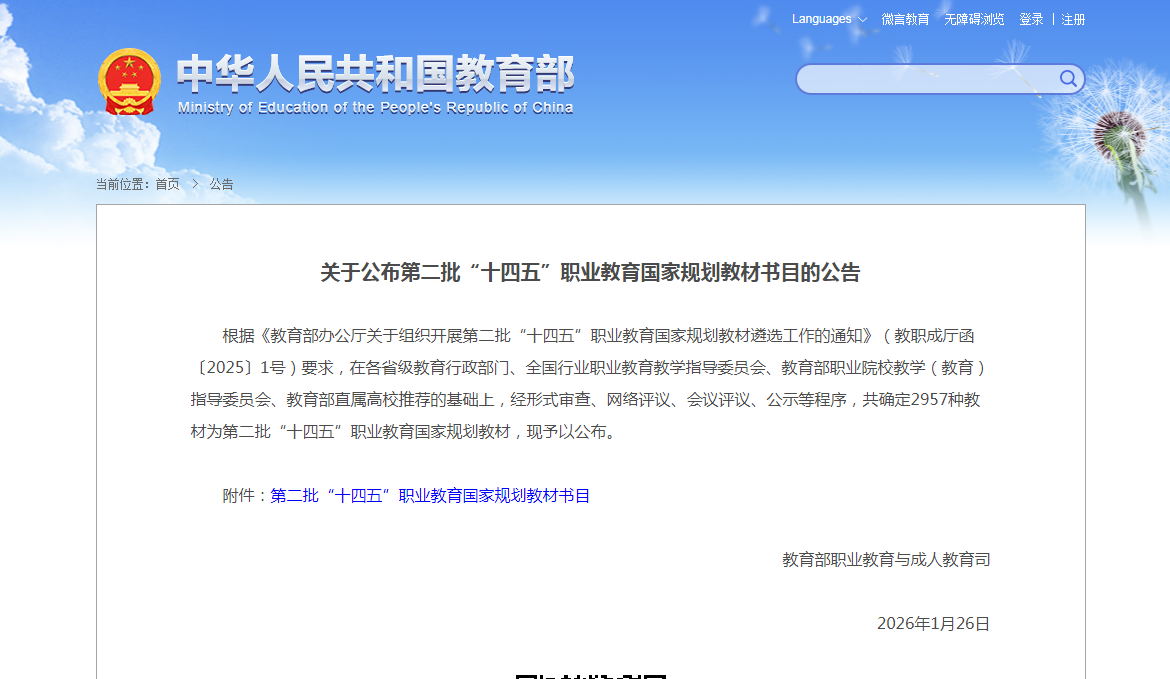The image size is (1170, 679).
Task: Select the 公告 breadcrumb item
Action: (221, 184)
